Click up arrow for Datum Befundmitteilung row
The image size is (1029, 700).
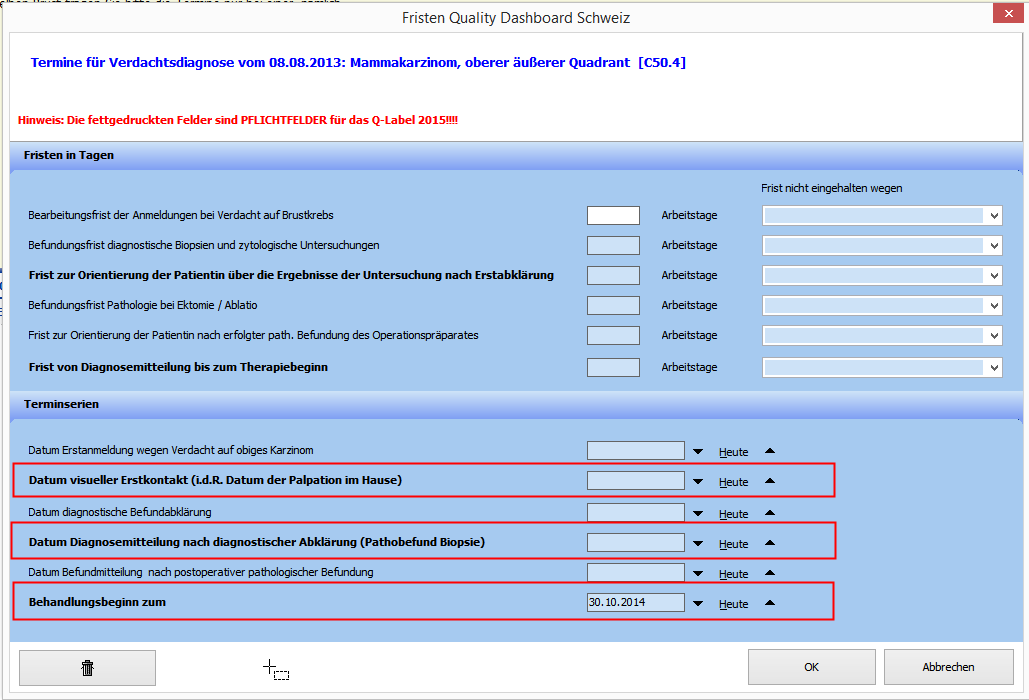[770, 573]
